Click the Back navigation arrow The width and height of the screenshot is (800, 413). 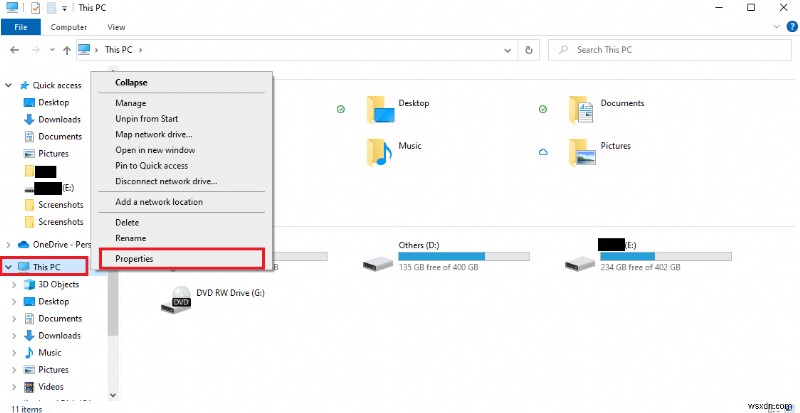coord(14,50)
